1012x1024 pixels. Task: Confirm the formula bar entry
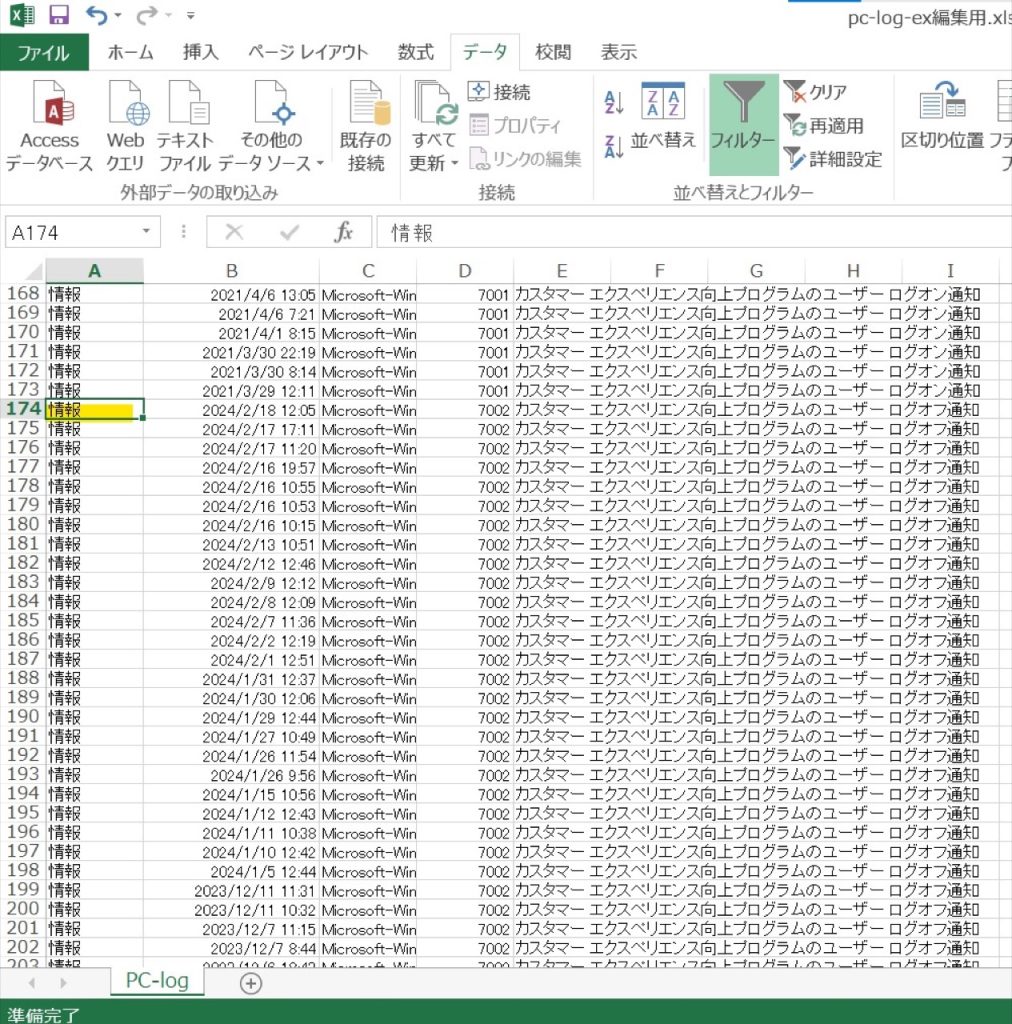289,232
